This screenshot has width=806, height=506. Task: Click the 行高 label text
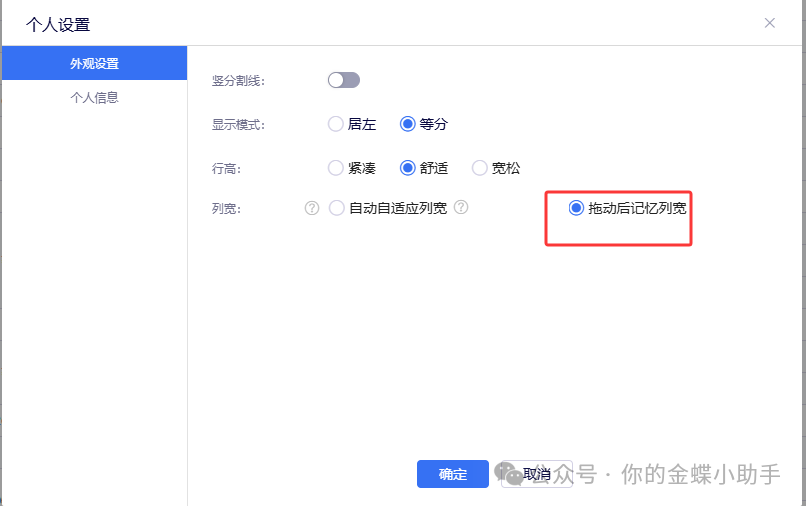pos(227,169)
